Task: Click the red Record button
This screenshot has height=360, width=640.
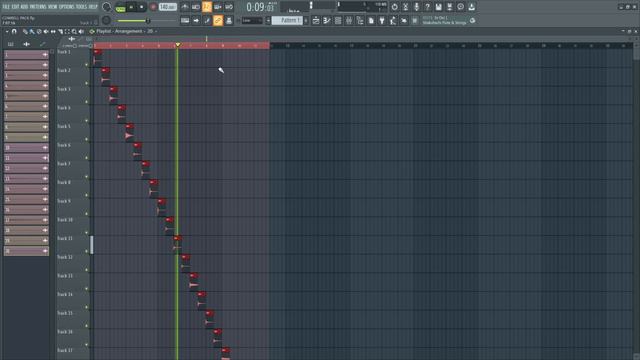Action: 153,7
